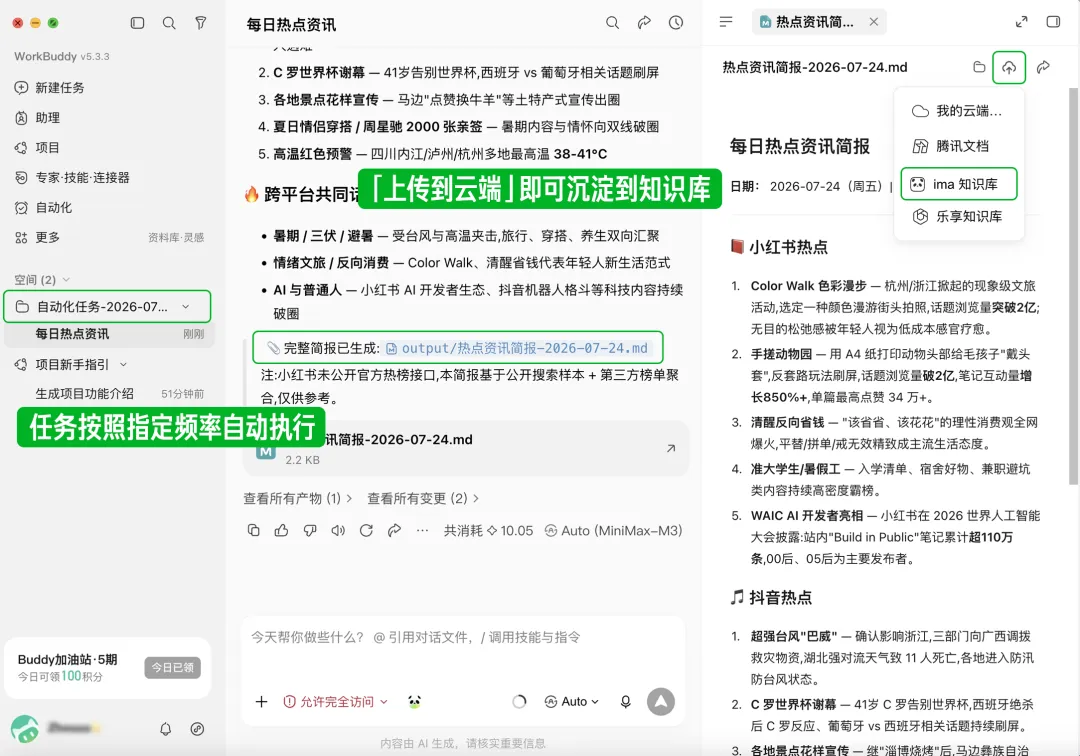Expand the 自动化任务-2026-07 folder chevron
Image resolution: width=1080 pixels, height=756 pixels.
[185, 306]
